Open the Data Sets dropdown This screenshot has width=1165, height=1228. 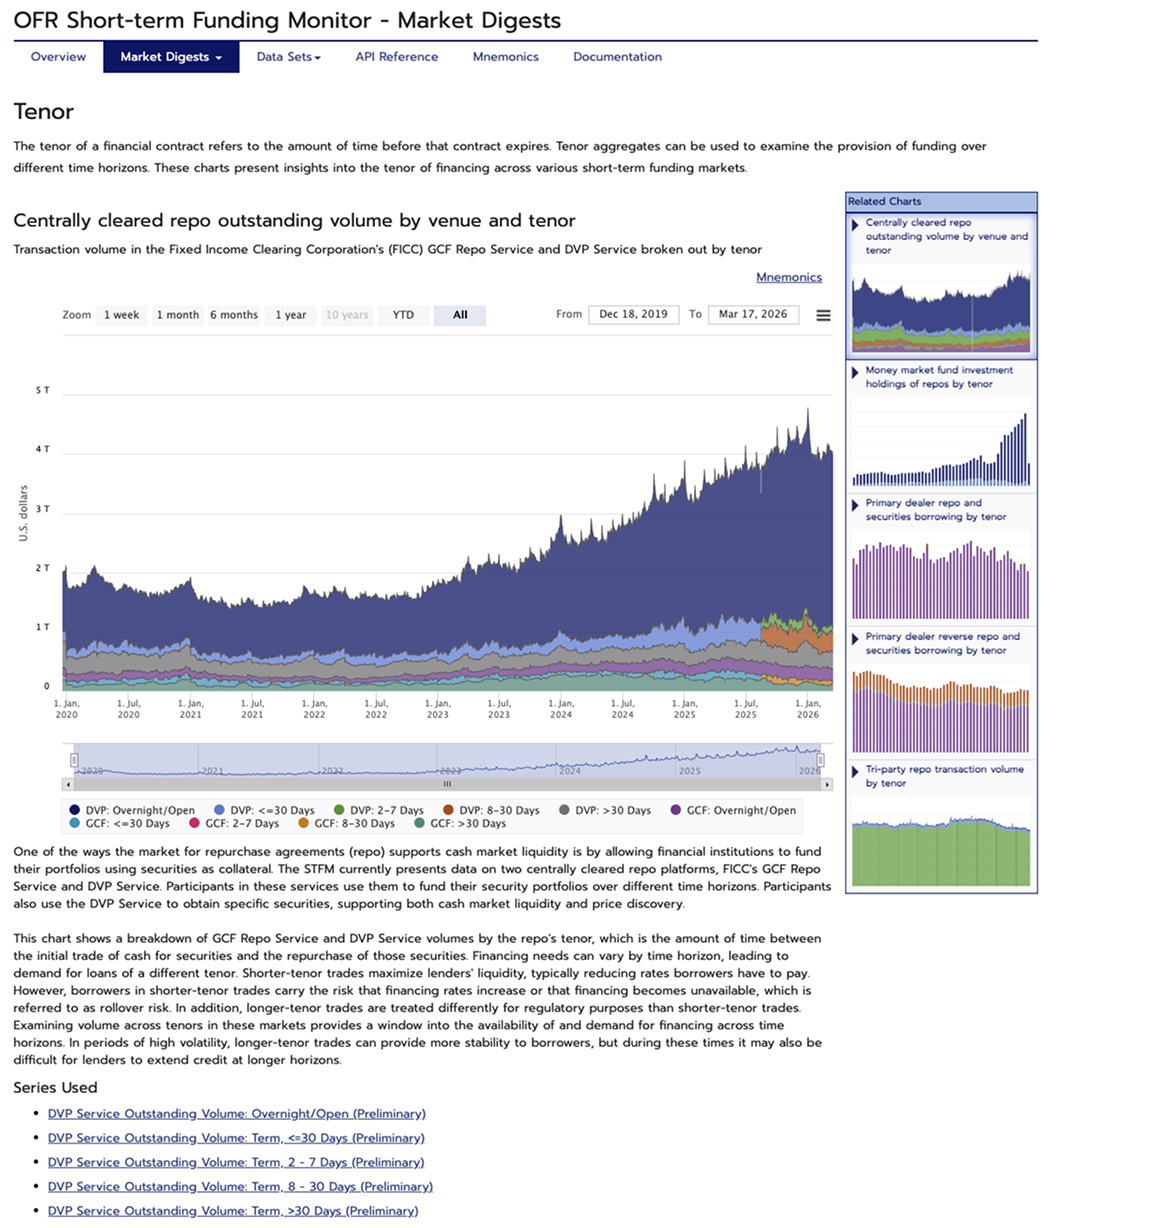tap(288, 57)
